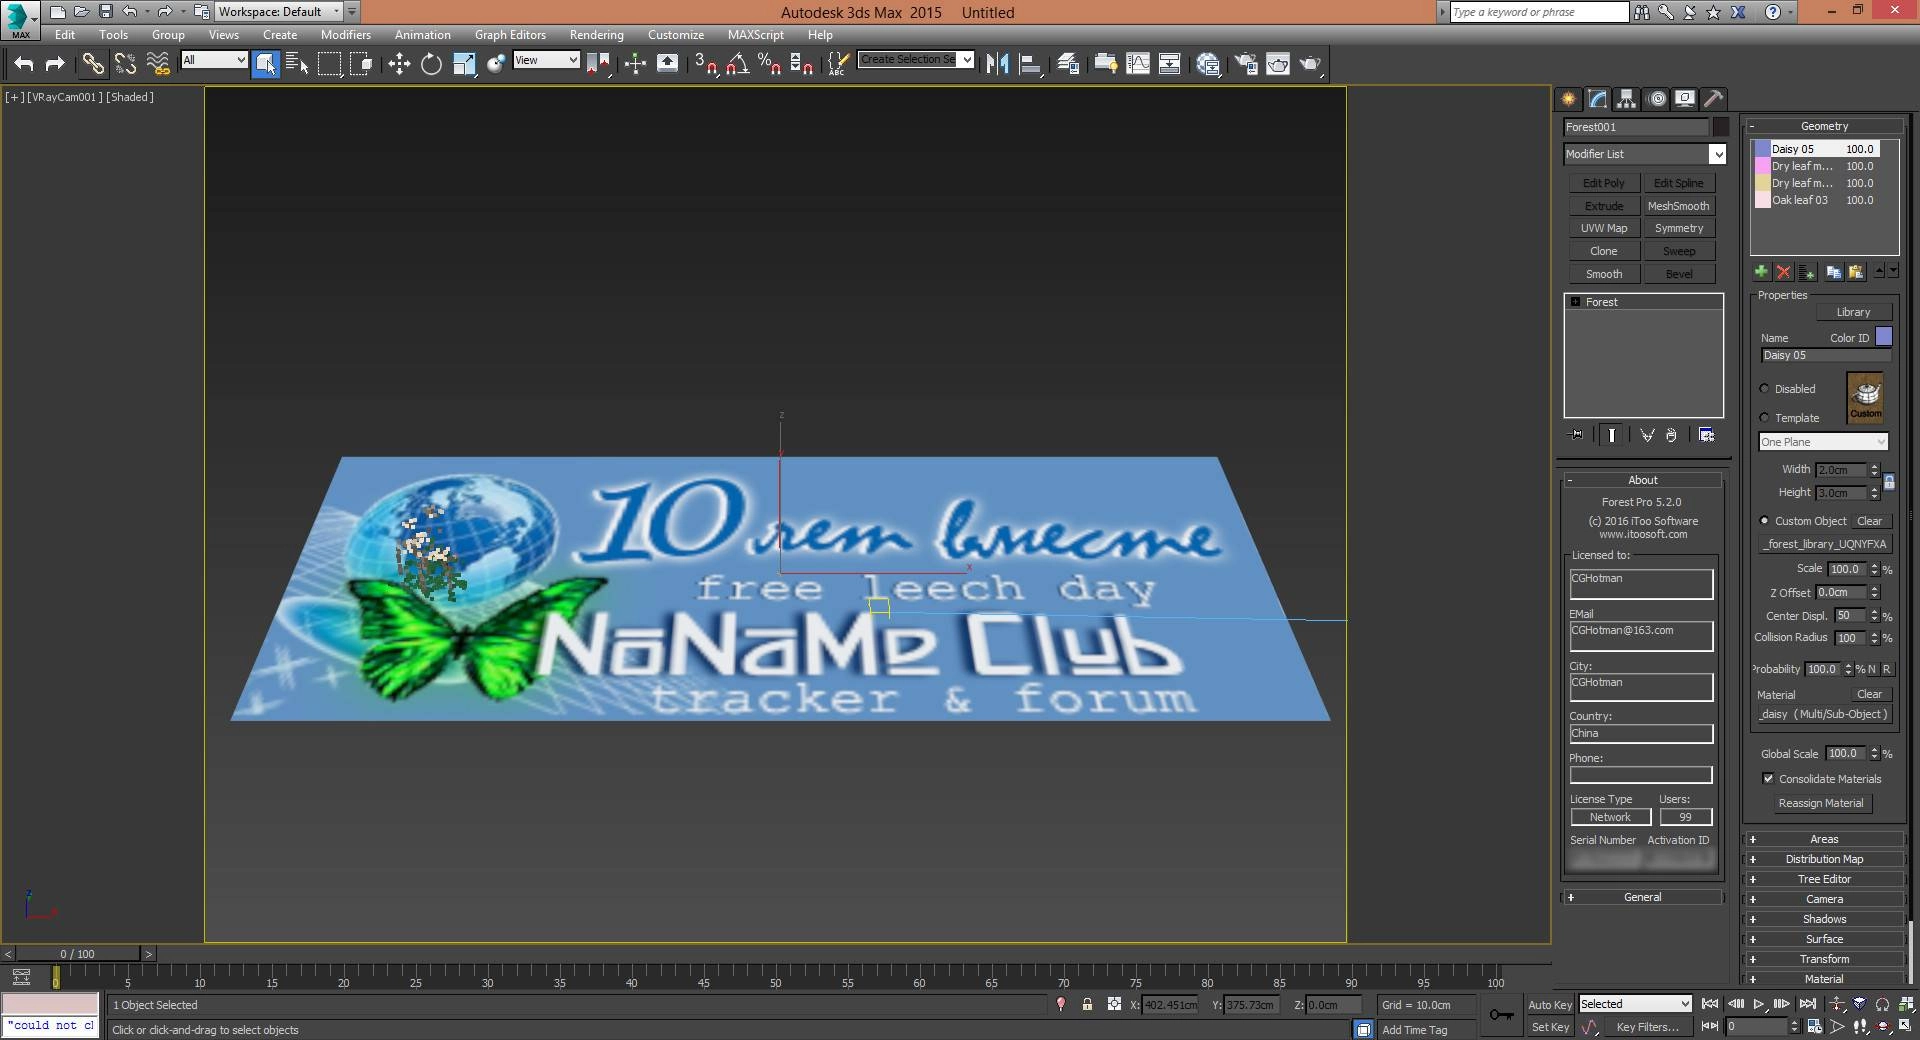Toggle 3D Snaps
Screen dimensions: 1920x1040
pos(706,64)
